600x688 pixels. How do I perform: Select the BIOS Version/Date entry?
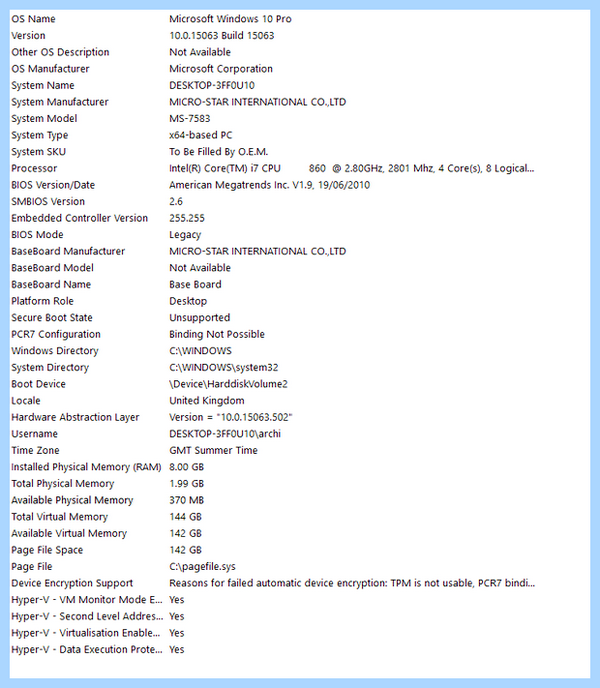tap(300, 185)
